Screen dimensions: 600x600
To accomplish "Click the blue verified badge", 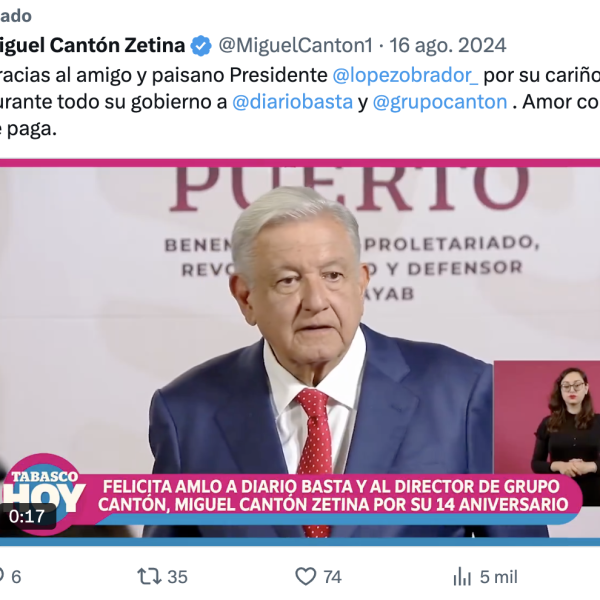I will click(x=201, y=46).
